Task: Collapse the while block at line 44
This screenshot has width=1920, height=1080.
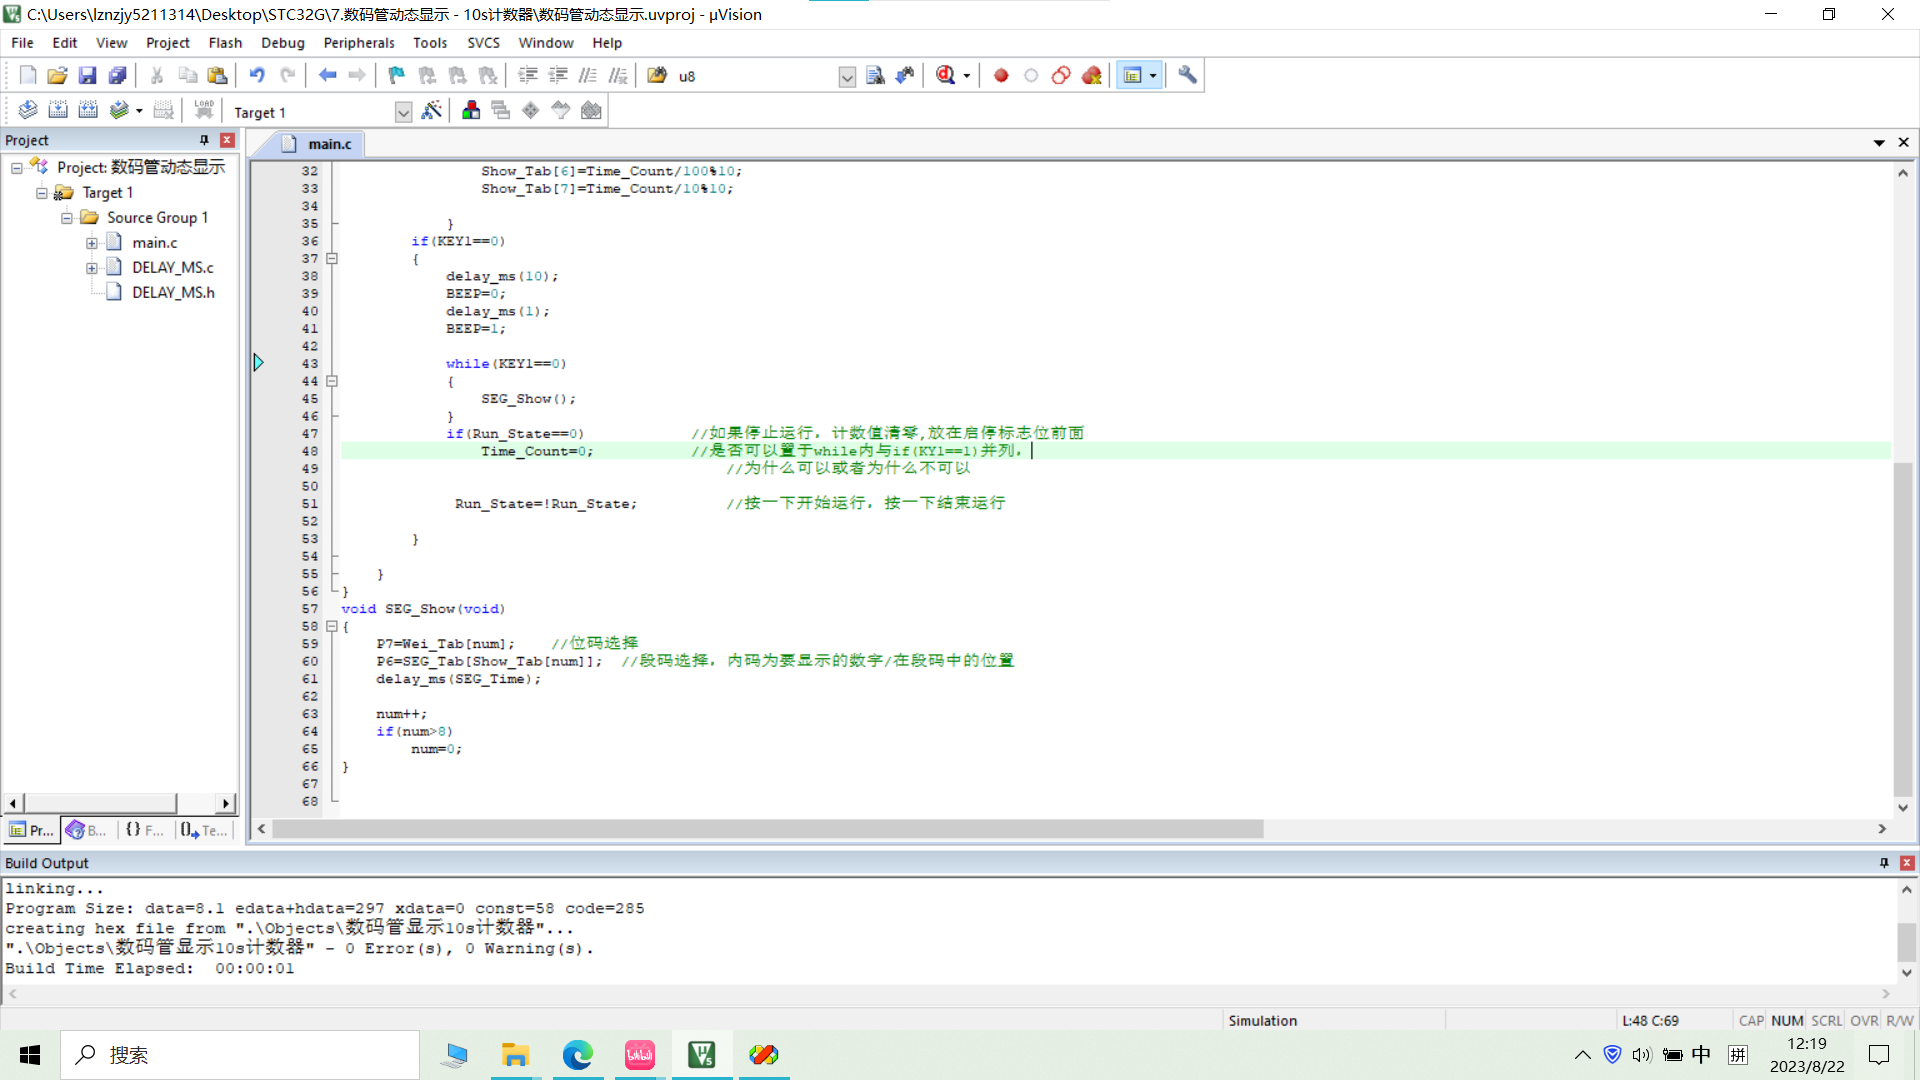Action: coord(332,381)
